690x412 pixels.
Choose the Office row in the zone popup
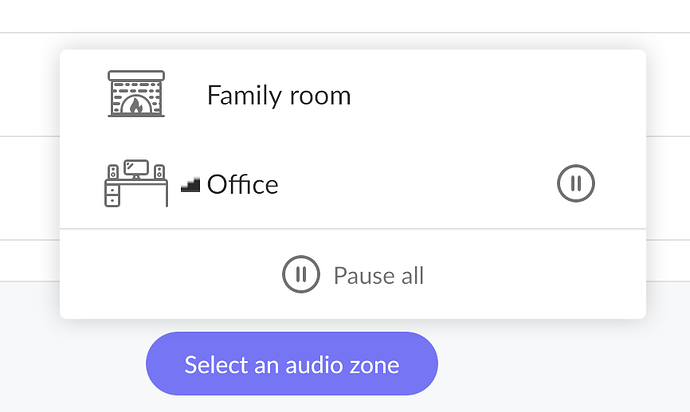click(x=353, y=184)
